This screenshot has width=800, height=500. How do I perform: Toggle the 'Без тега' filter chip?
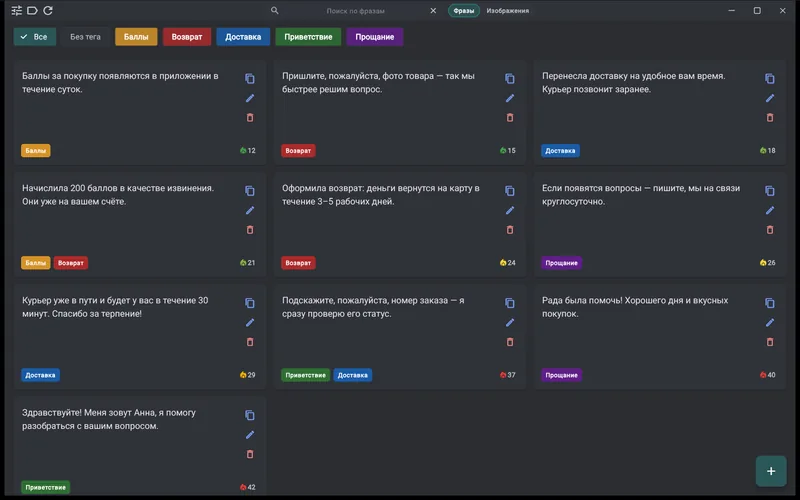point(85,37)
